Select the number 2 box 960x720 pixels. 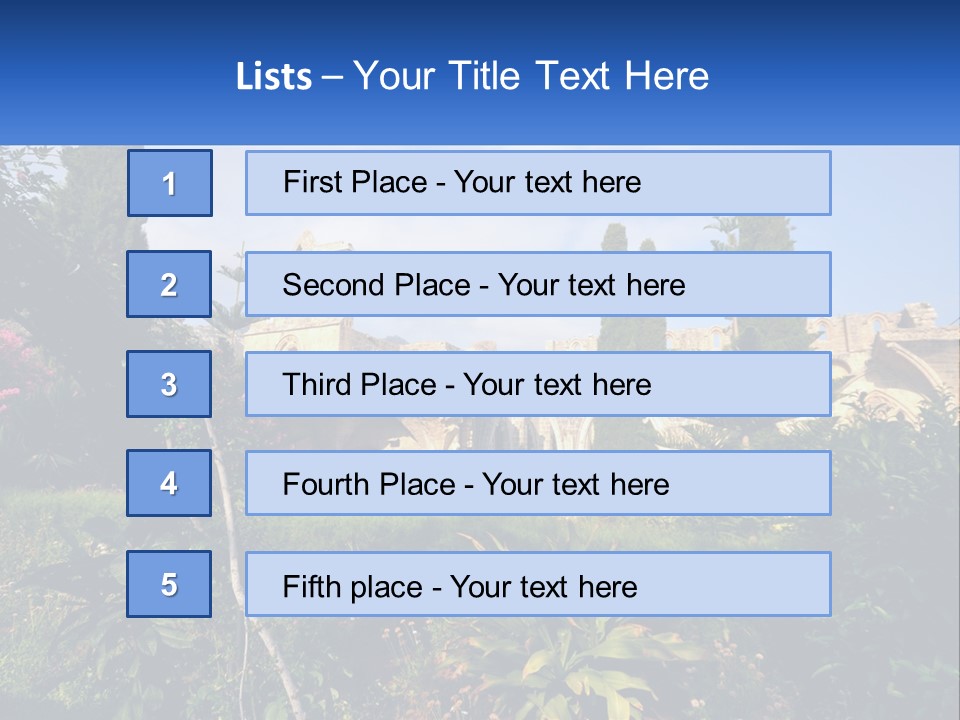pyautogui.click(x=169, y=284)
